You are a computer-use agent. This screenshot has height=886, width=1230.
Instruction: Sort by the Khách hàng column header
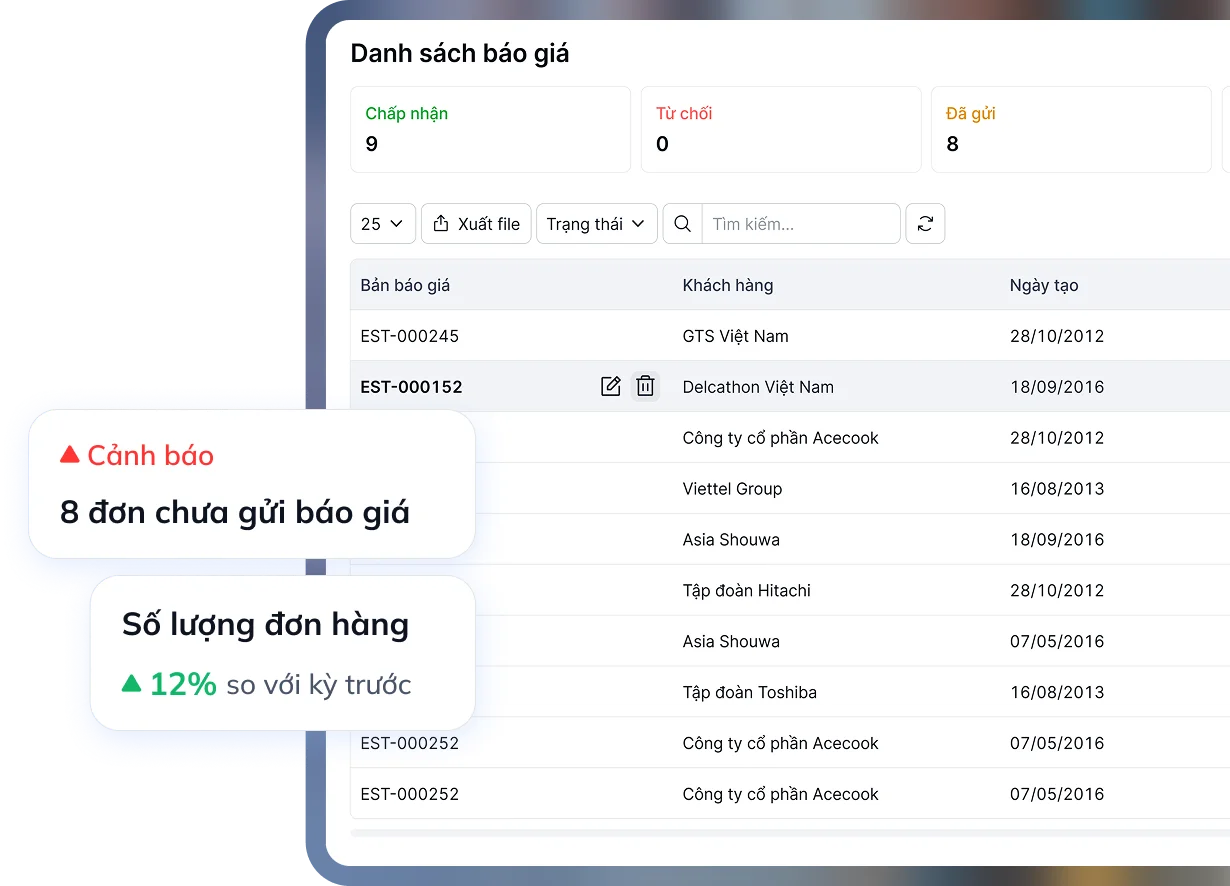pos(728,285)
